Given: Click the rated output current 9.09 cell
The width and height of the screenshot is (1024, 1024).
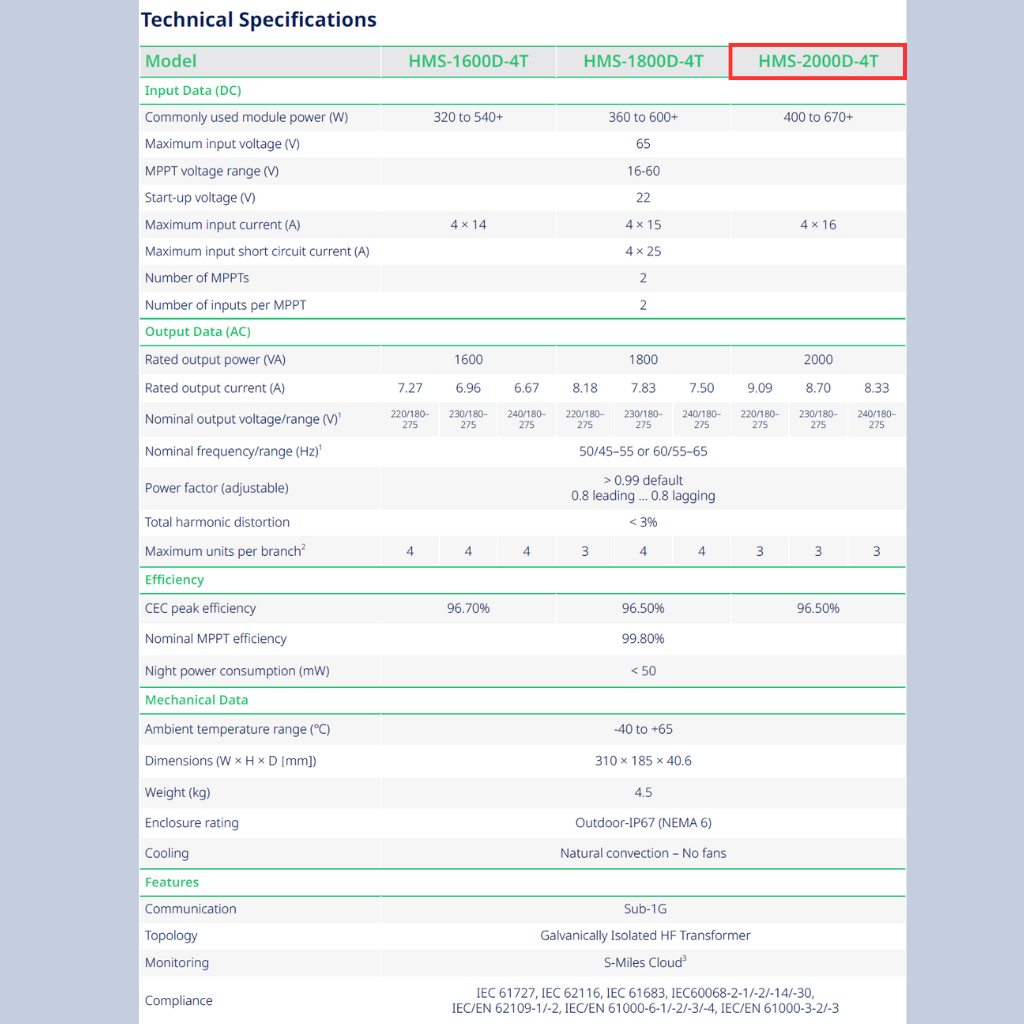Looking at the screenshot, I should [x=760, y=389].
